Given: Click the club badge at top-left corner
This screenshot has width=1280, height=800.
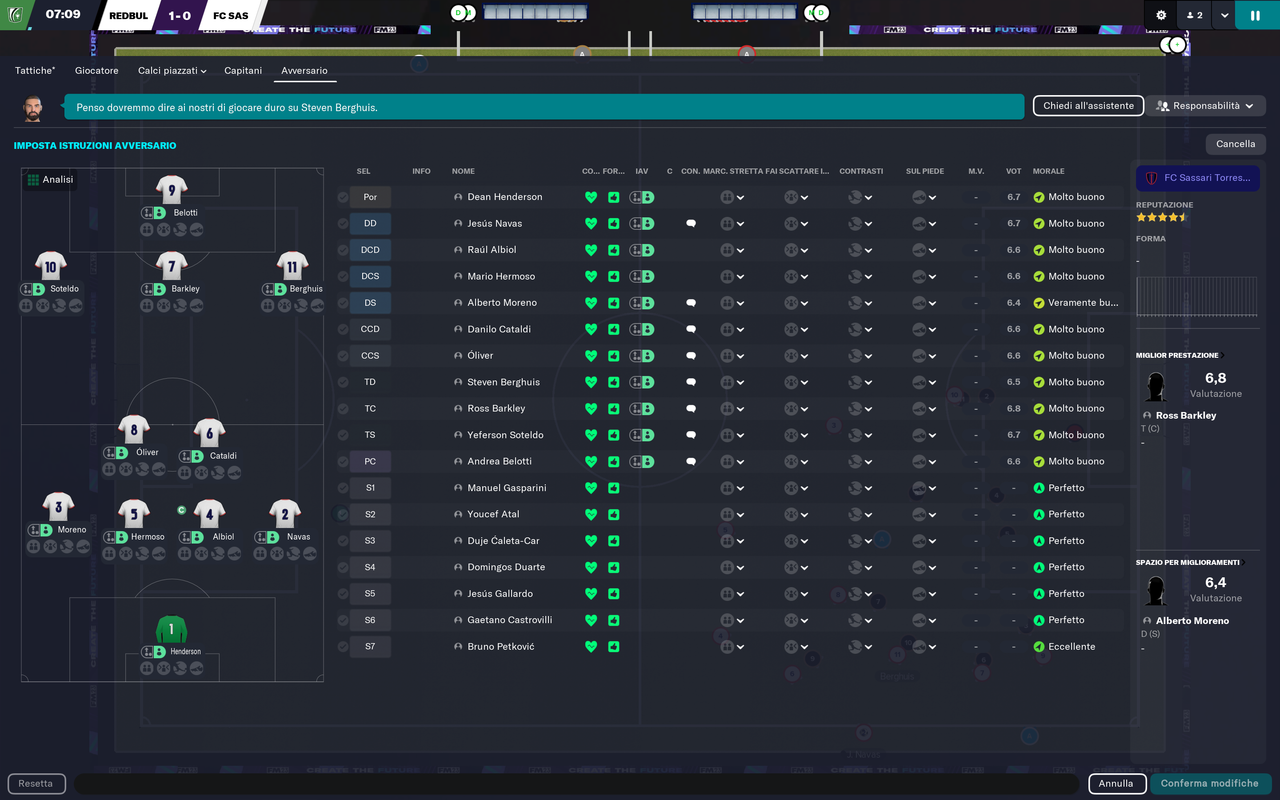Looking at the screenshot, I should [x=17, y=15].
